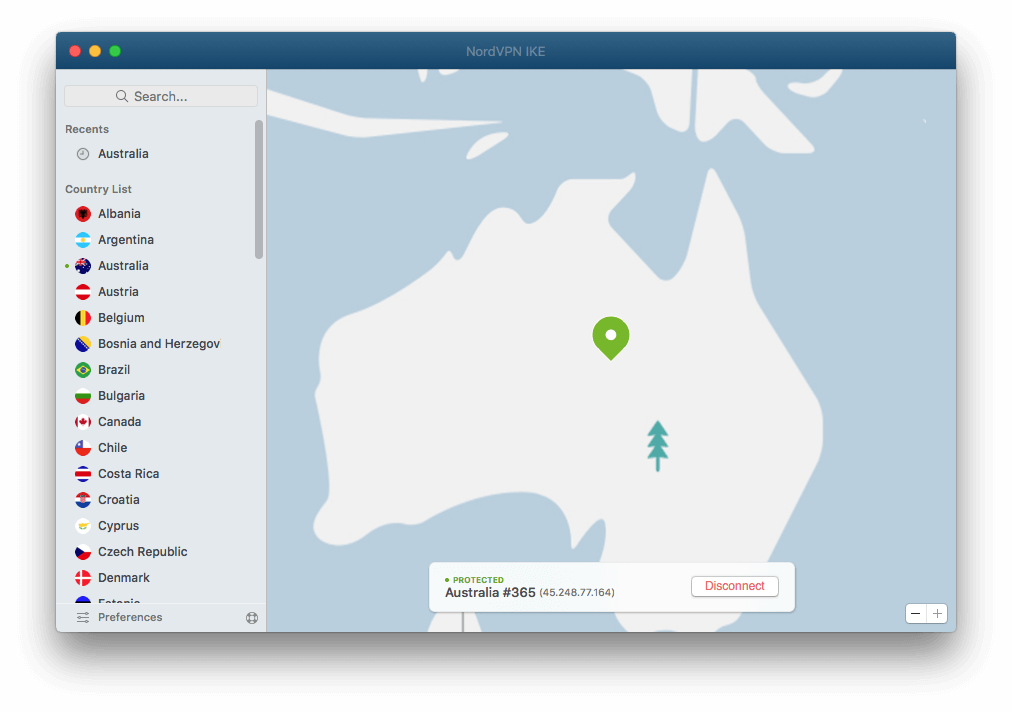Click the Austria flag icon

[x=83, y=292]
